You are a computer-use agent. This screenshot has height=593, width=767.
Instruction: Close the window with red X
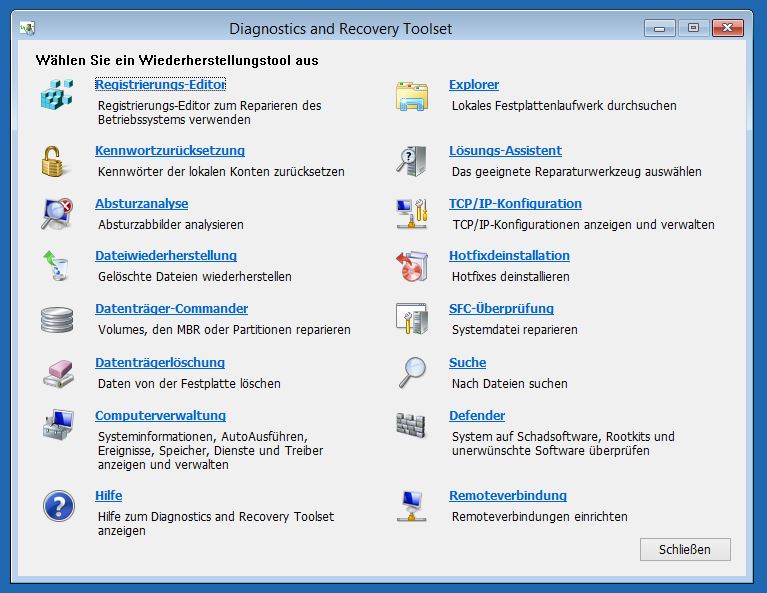(x=727, y=28)
